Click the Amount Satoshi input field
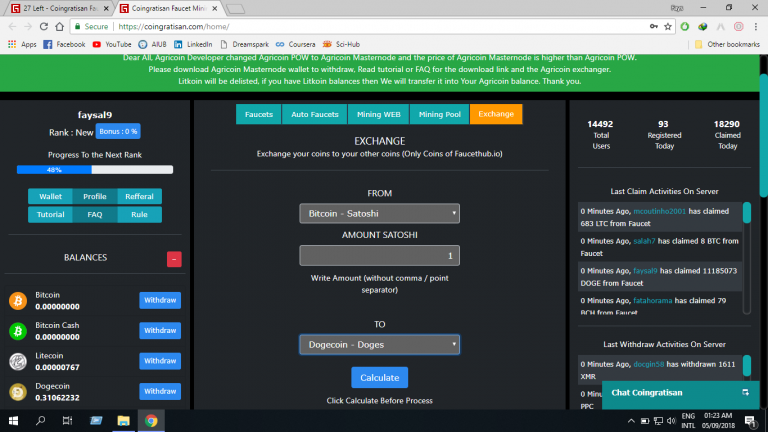 [x=379, y=255]
